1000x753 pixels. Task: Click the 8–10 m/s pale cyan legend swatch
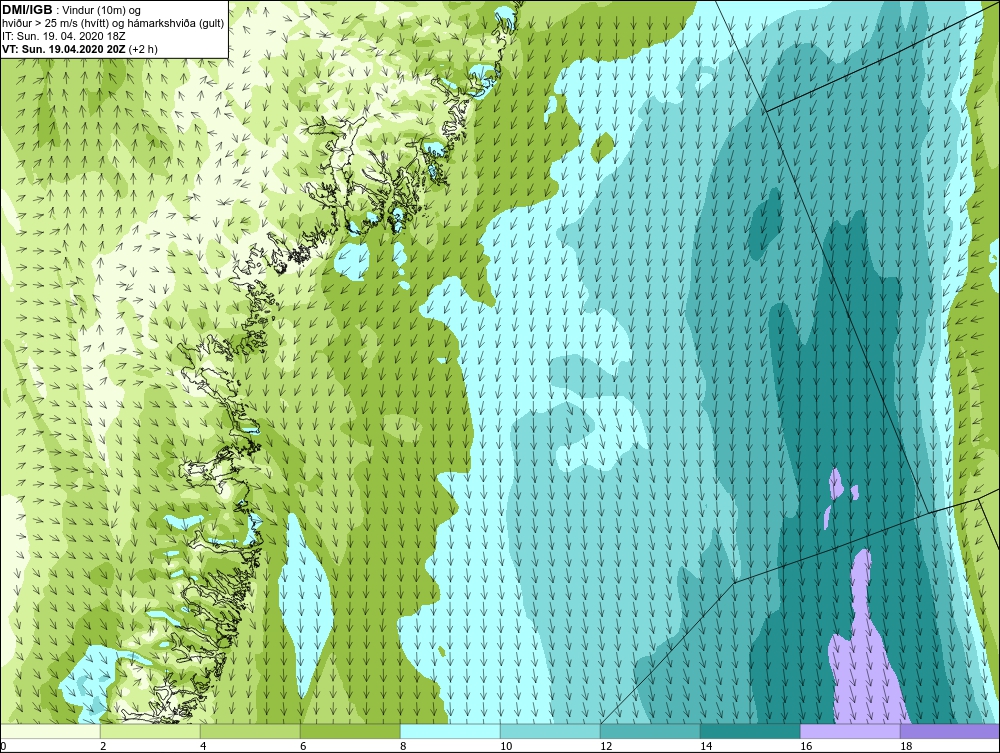point(450,731)
